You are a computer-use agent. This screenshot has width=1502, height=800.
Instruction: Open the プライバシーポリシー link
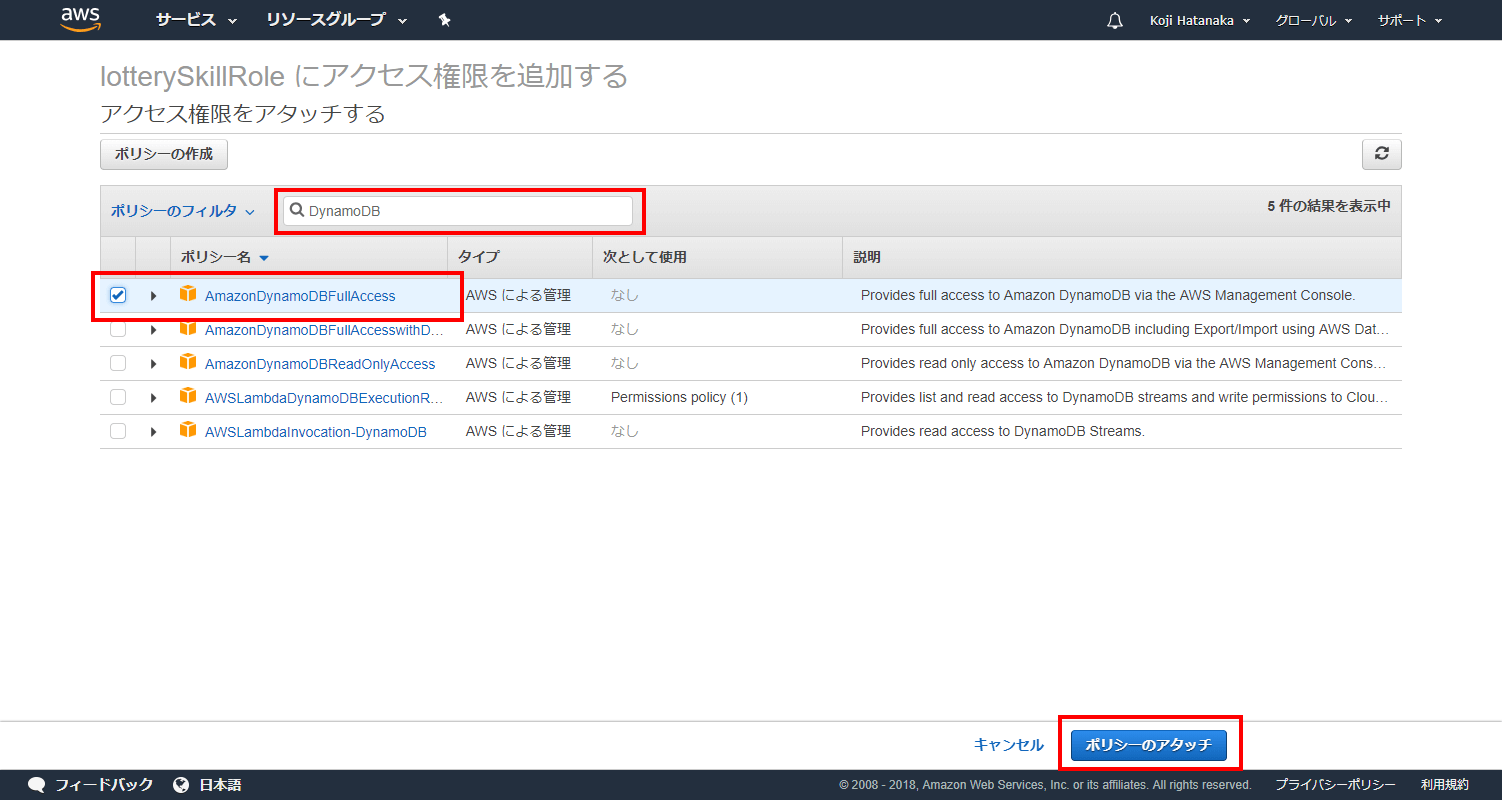(x=1335, y=785)
